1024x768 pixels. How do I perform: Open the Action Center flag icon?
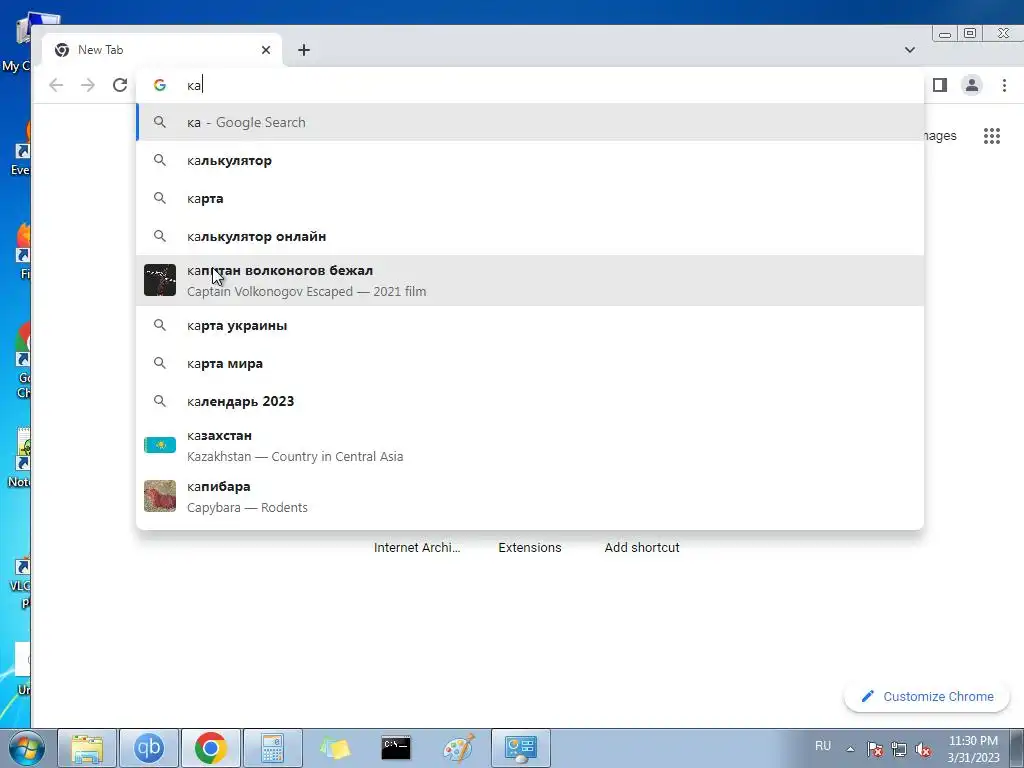875,749
